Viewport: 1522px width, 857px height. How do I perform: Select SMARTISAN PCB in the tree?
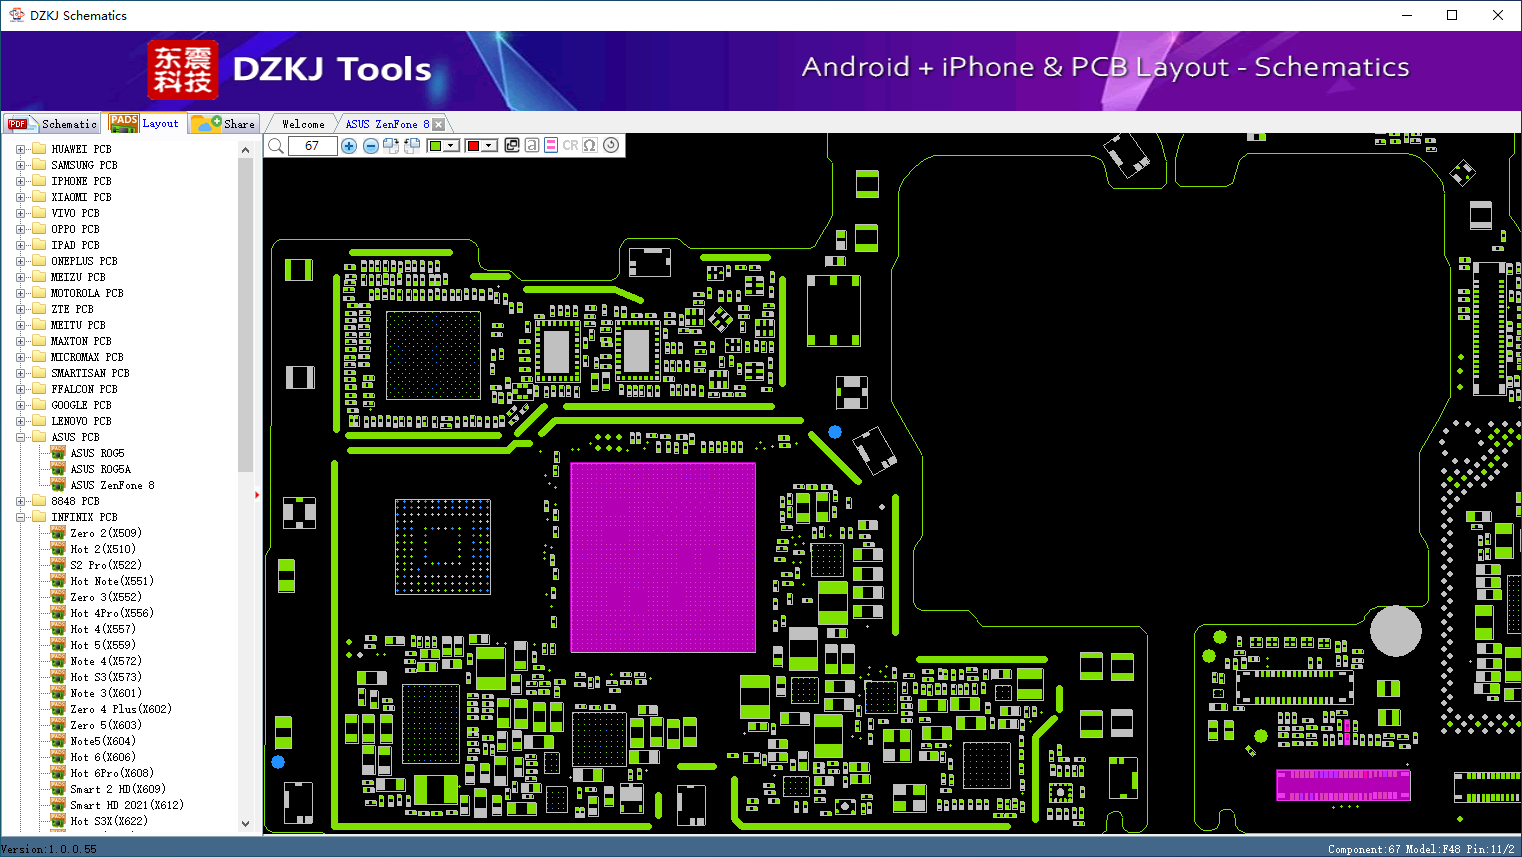[90, 373]
